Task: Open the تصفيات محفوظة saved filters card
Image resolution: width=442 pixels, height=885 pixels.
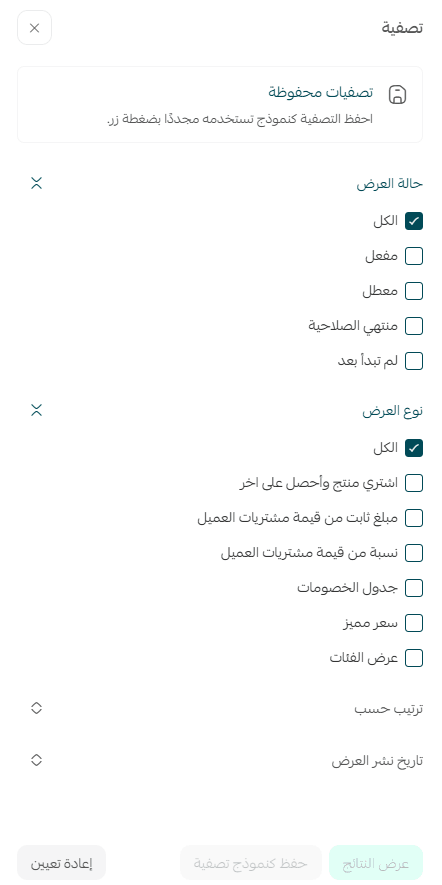Action: [x=220, y=104]
